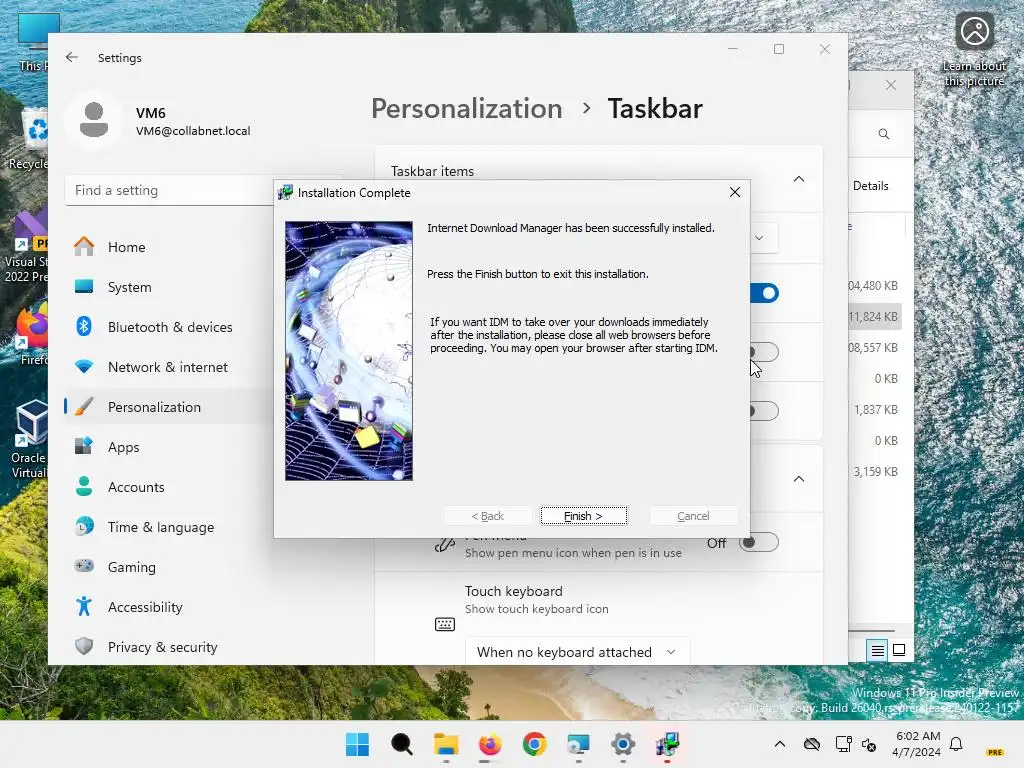Click the Time & language clock icon
Viewport: 1024px width, 768px height.
tap(84, 526)
